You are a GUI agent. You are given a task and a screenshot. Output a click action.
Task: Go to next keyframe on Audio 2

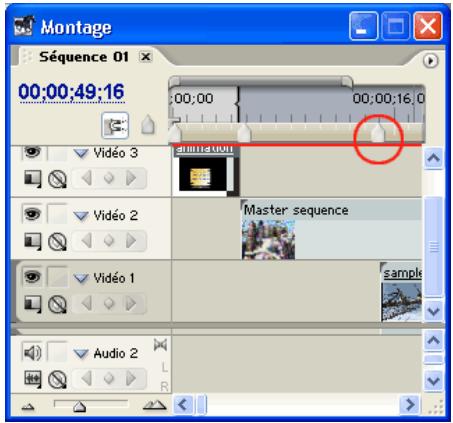[131, 378]
